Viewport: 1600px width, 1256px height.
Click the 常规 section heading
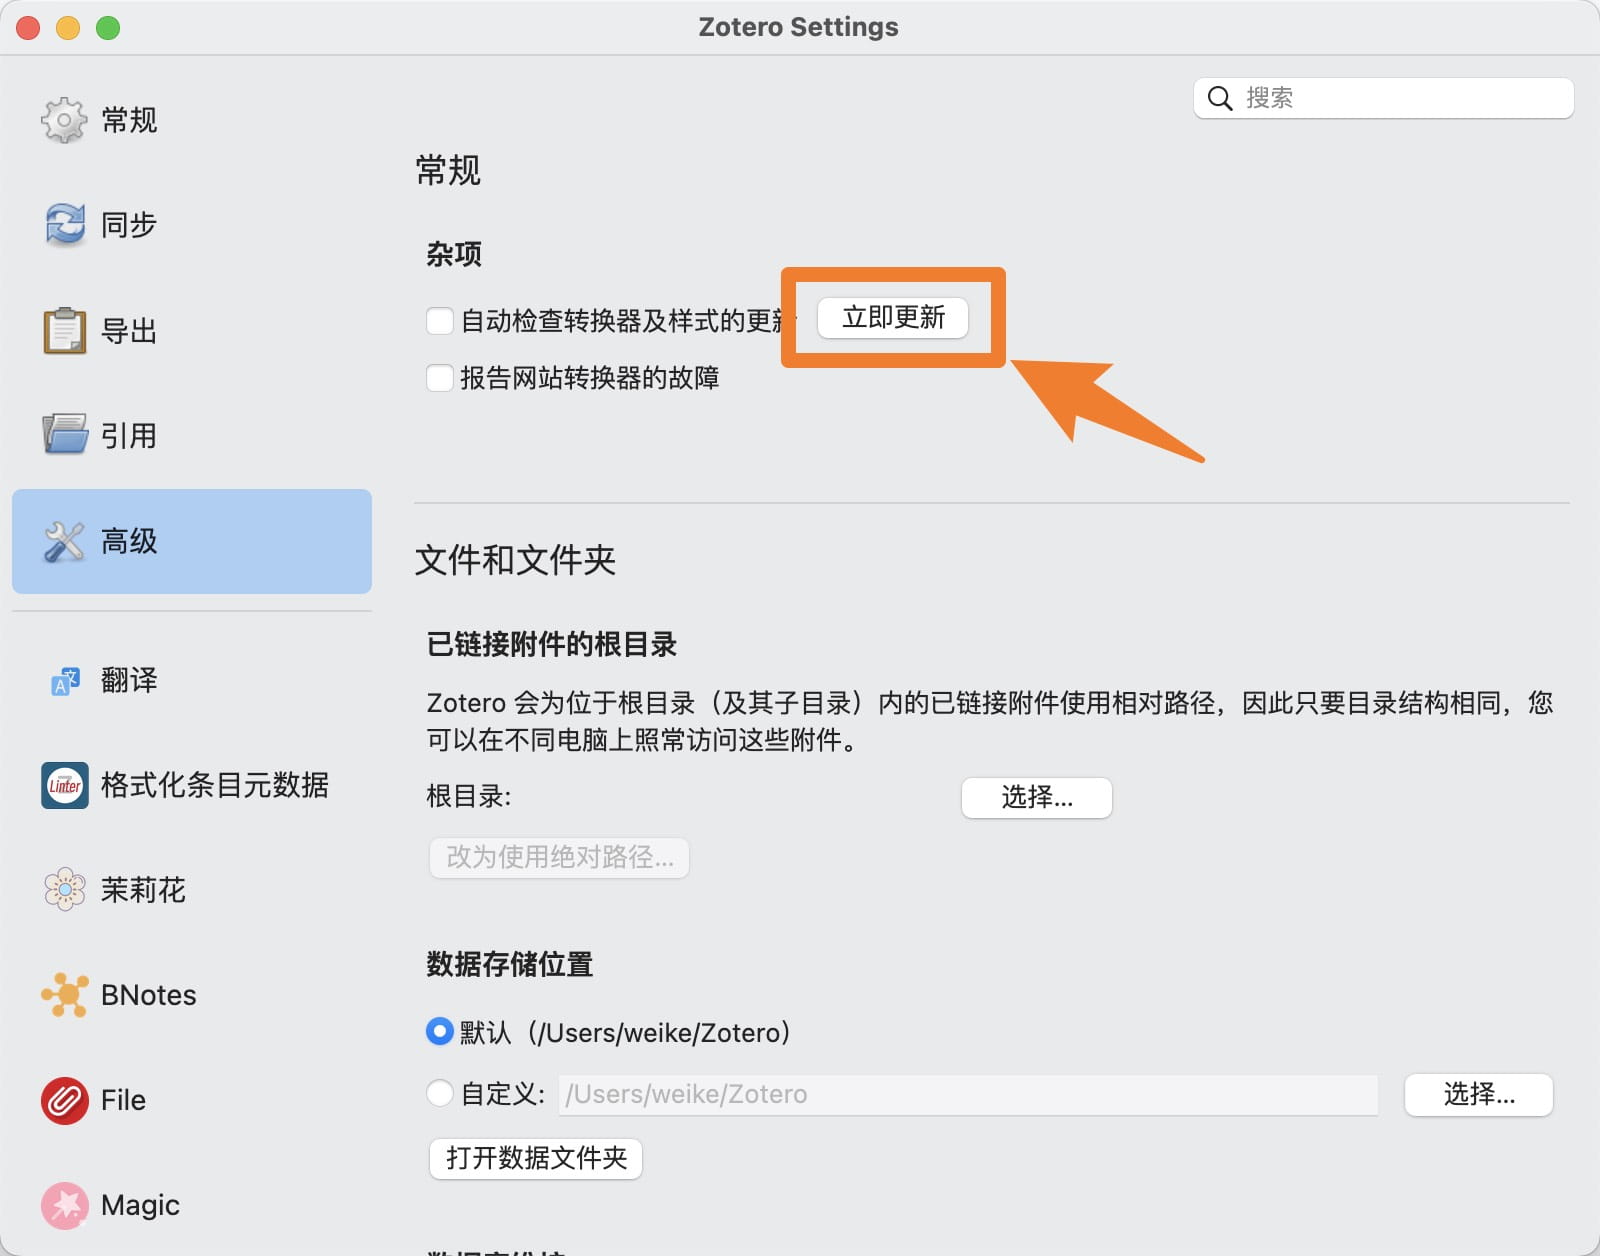(448, 170)
